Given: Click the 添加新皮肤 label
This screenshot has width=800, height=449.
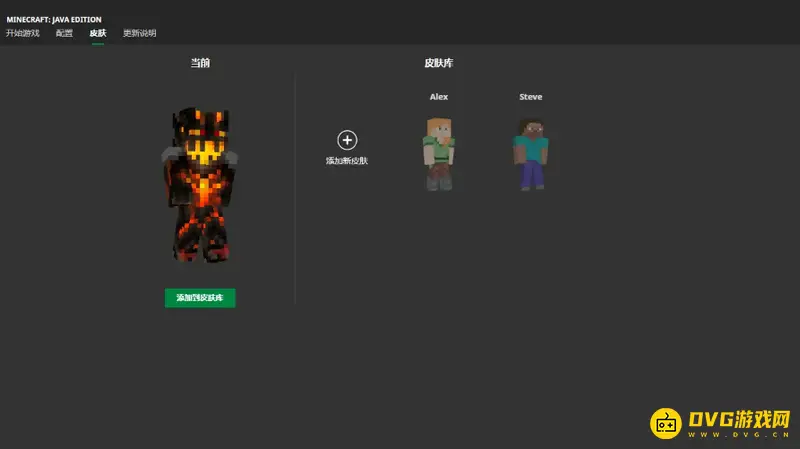Looking at the screenshot, I should tap(347, 161).
